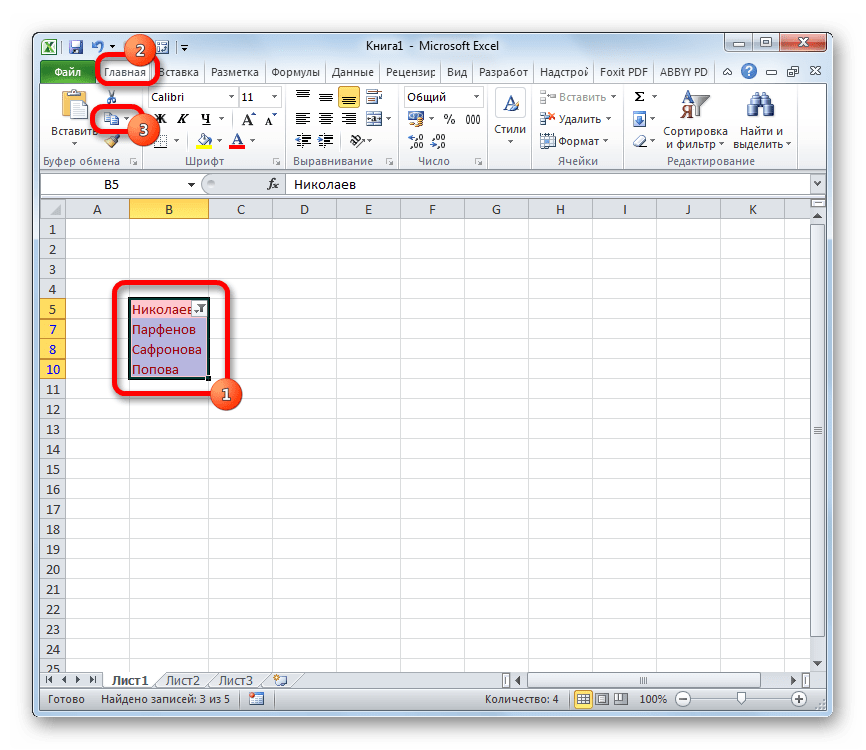The width and height of the screenshot is (866, 750).
Task: Click the Copy icon in clipboard group
Action: coord(111,119)
